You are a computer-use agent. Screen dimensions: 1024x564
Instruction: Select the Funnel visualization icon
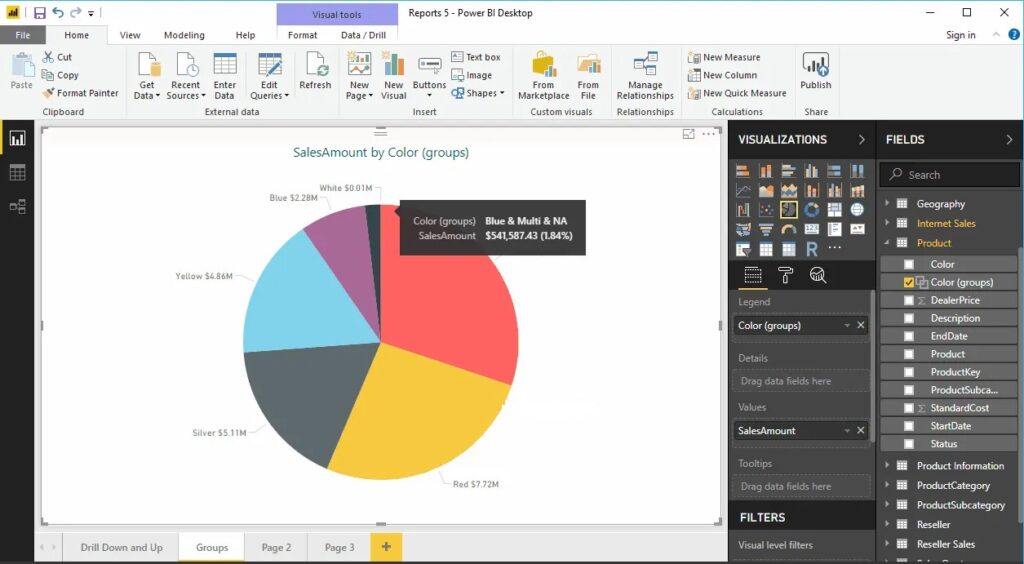(x=766, y=229)
